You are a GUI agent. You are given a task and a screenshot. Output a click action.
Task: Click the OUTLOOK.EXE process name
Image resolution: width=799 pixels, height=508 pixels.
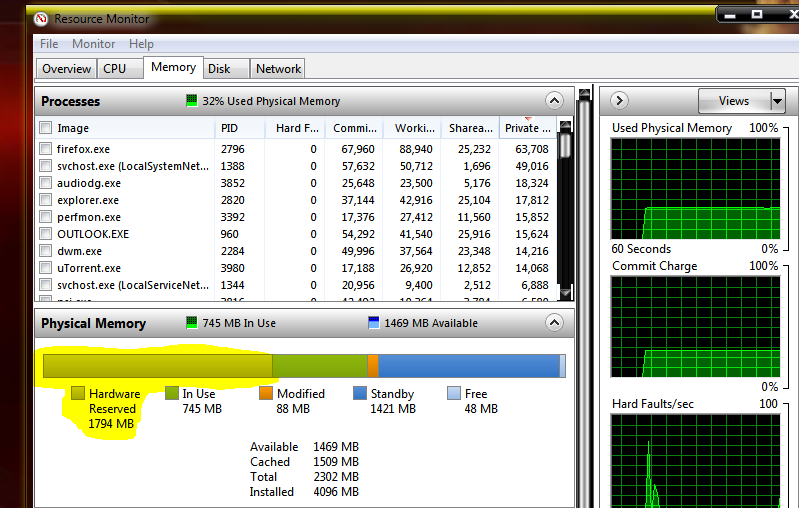[93, 234]
